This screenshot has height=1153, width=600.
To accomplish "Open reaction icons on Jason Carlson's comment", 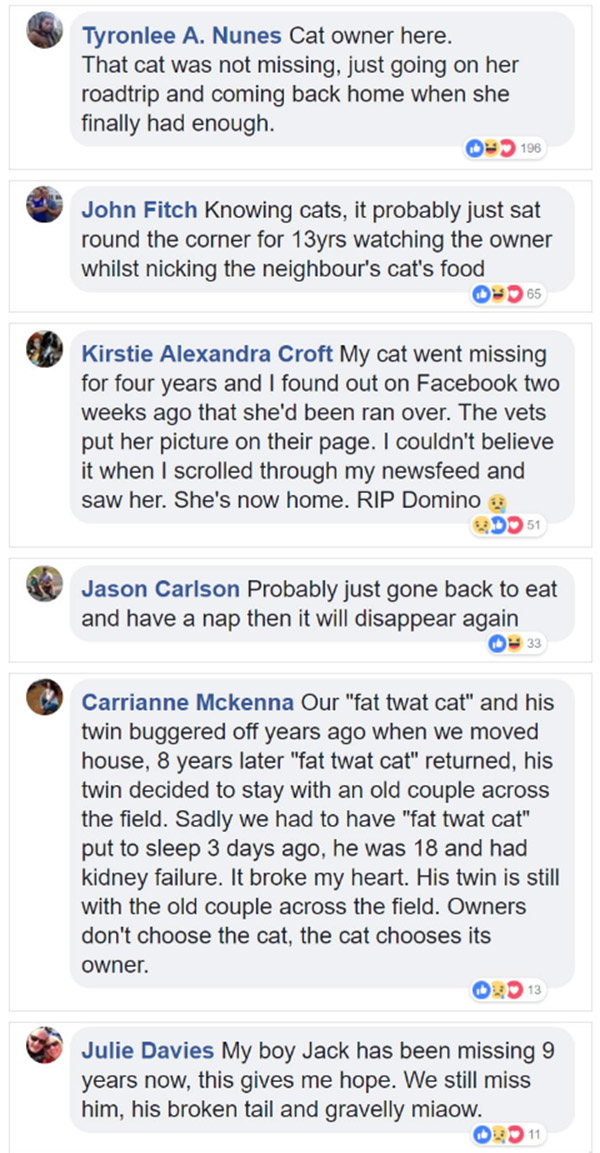I will tap(505, 644).
